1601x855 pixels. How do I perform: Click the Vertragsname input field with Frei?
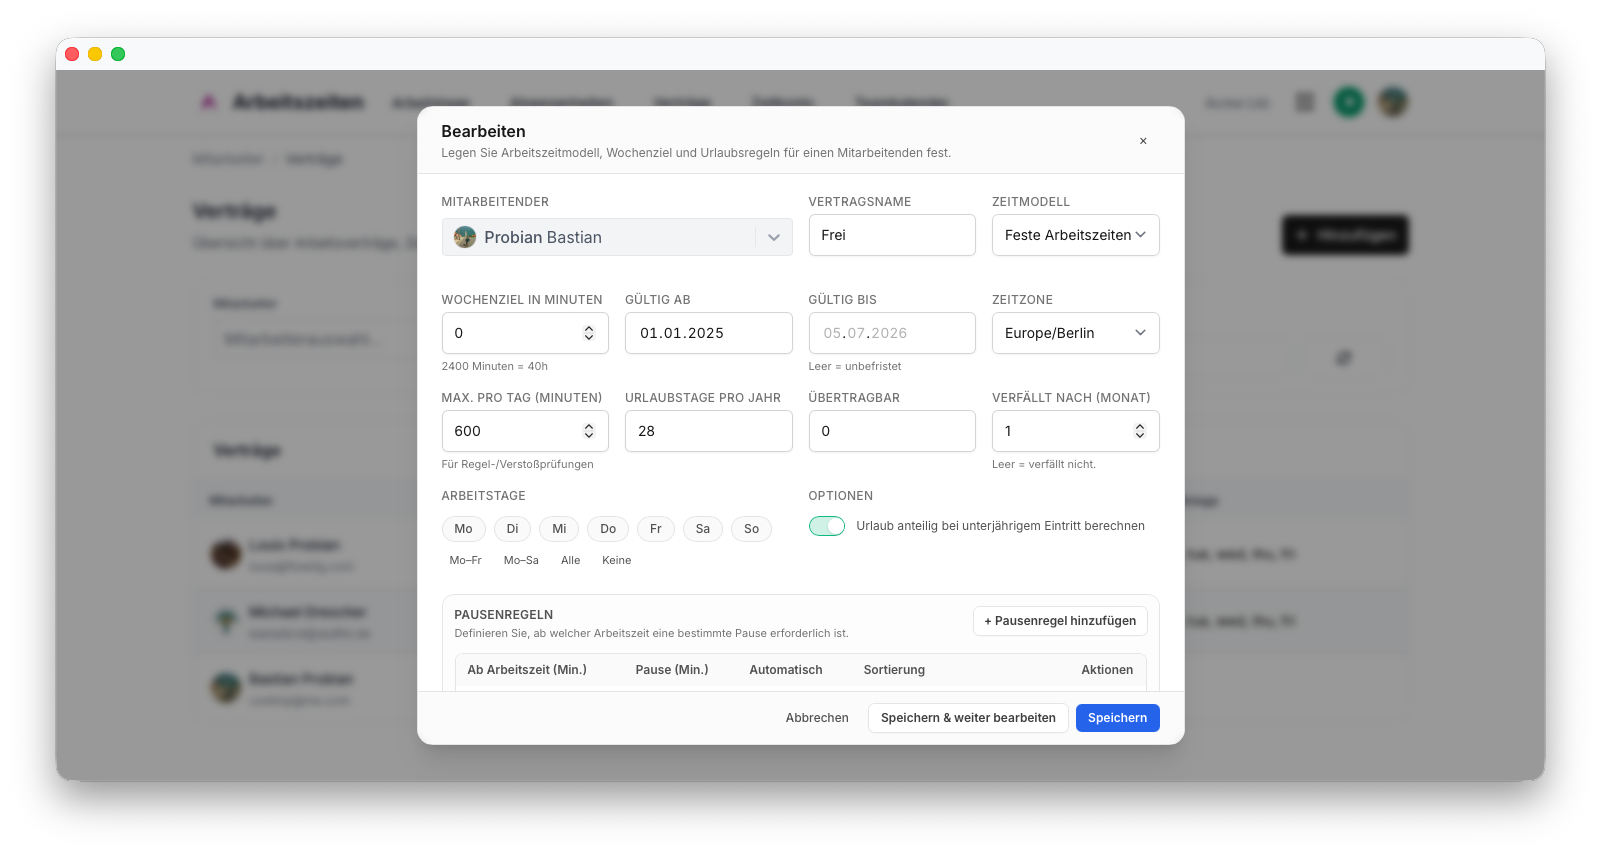pyautogui.click(x=892, y=235)
